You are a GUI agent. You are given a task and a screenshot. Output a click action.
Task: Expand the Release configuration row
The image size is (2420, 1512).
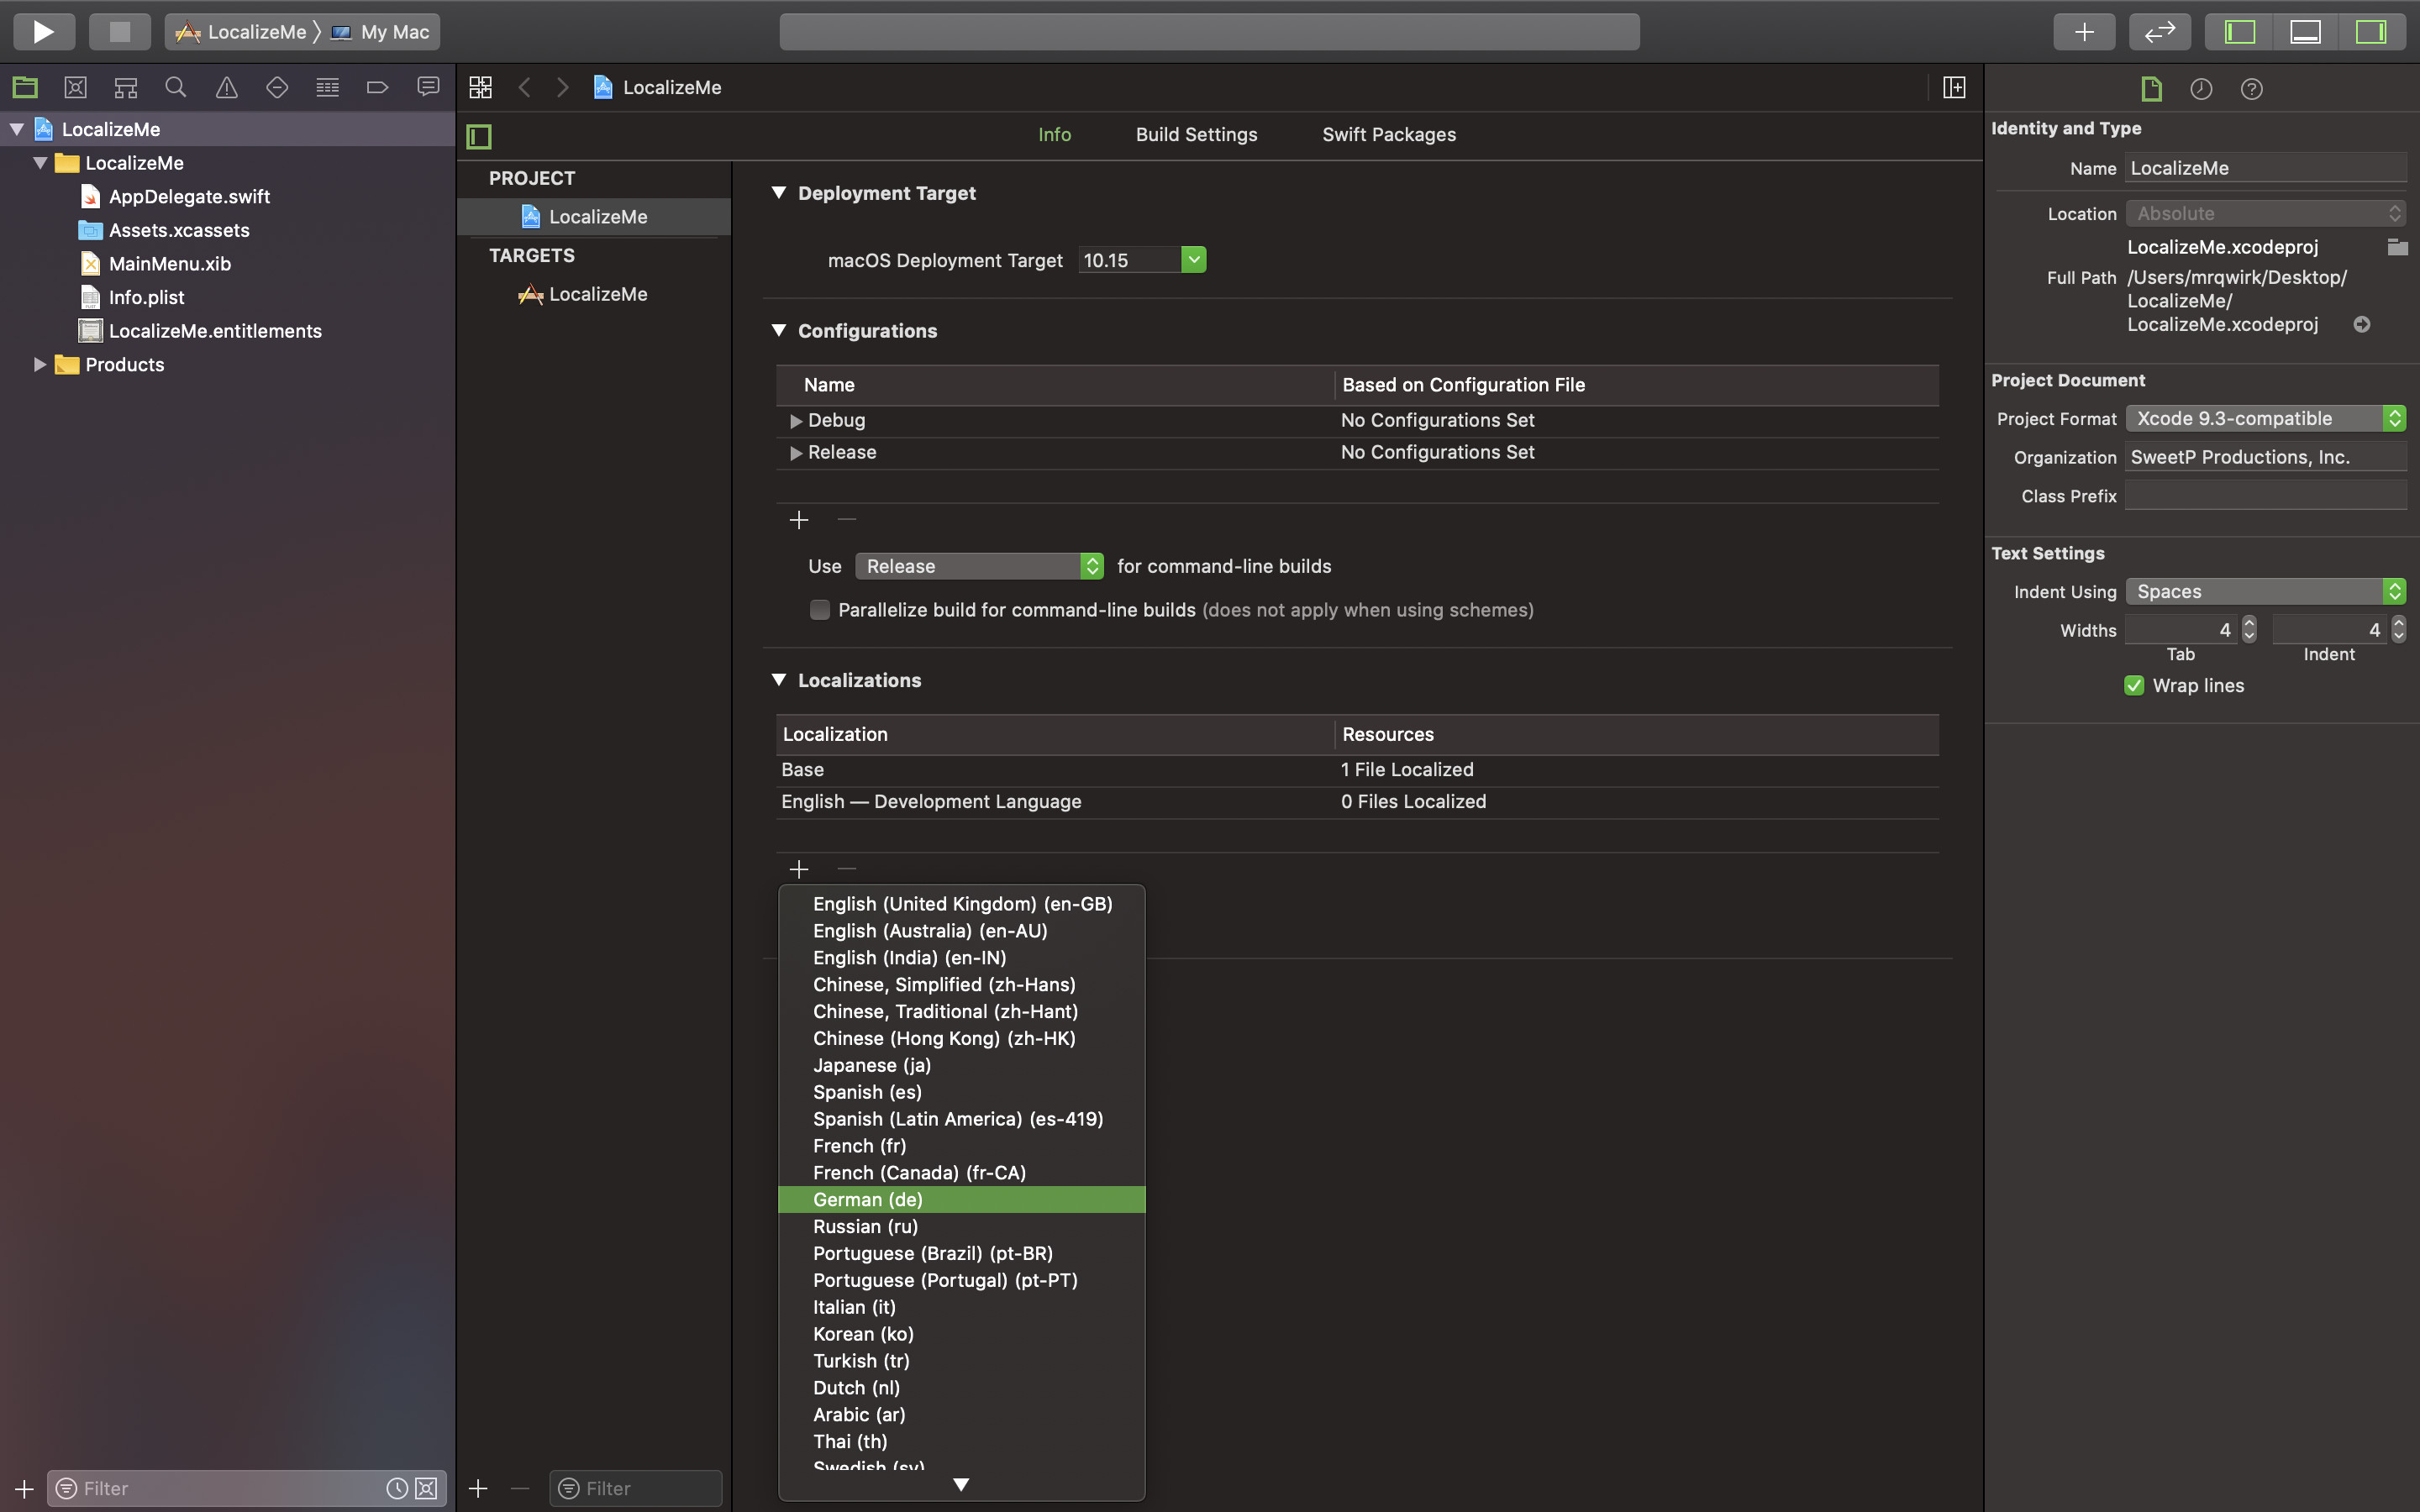tap(796, 453)
